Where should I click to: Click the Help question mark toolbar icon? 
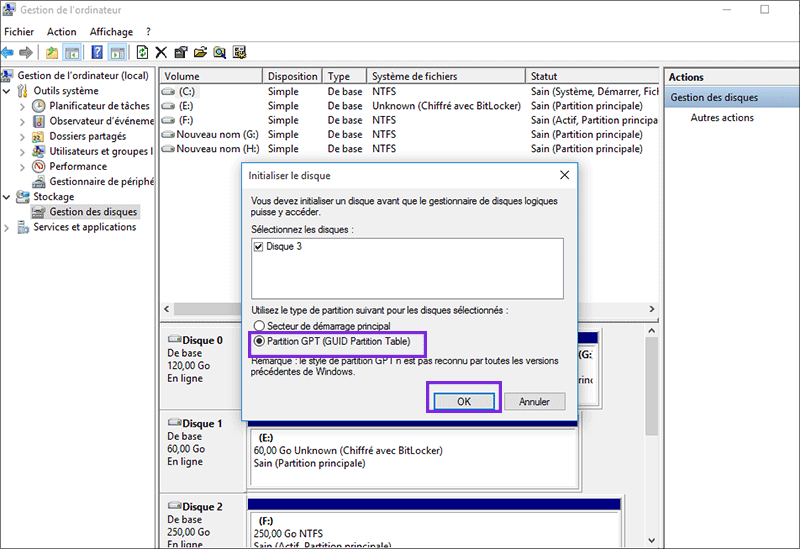click(x=97, y=52)
